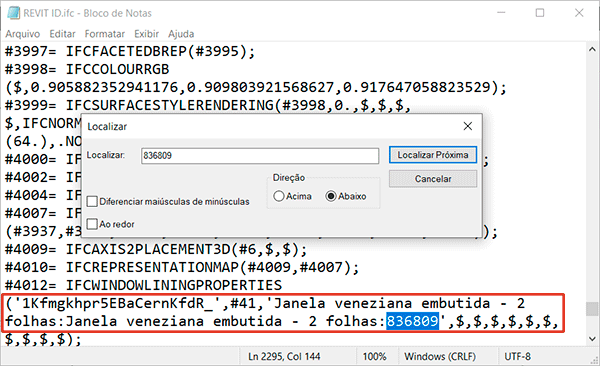Click the #4012= IFCWINDOWLININGPROPERTIES line
Viewport: 600px width, 366px height.
pos(143,285)
